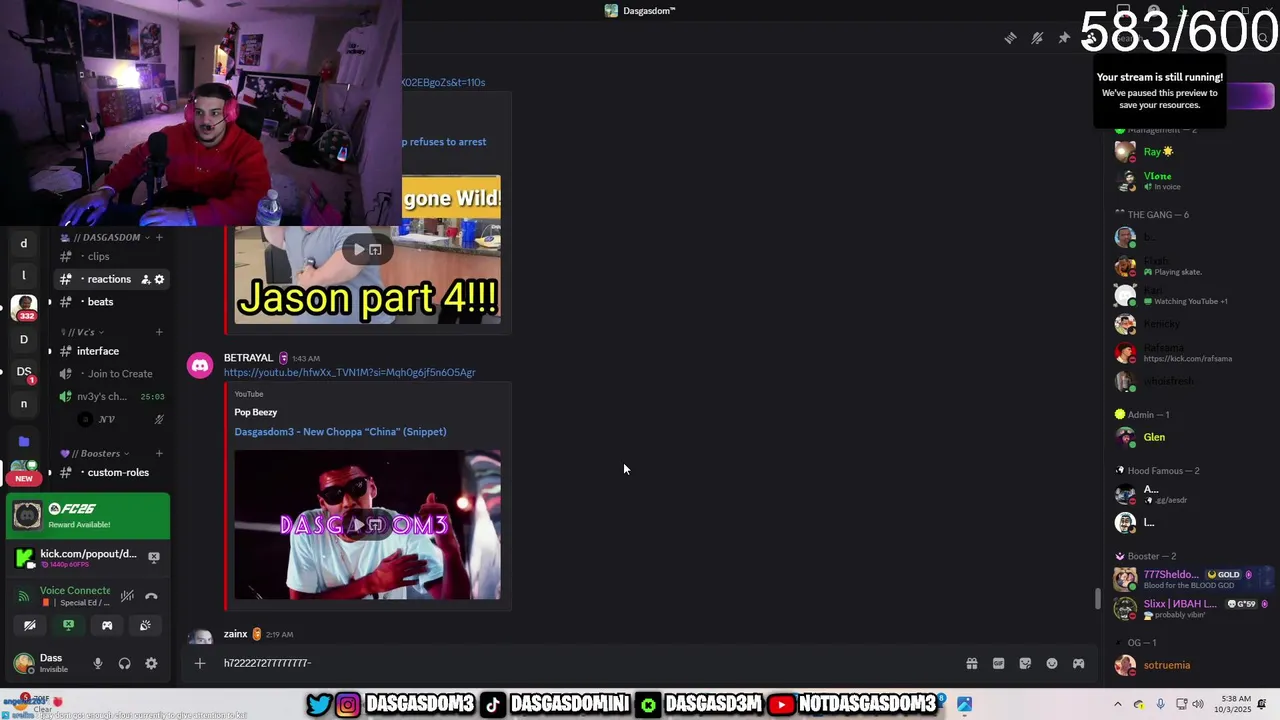
Task: Open taskbar volume speaker icon
Action: pyautogui.click(x=1197, y=704)
